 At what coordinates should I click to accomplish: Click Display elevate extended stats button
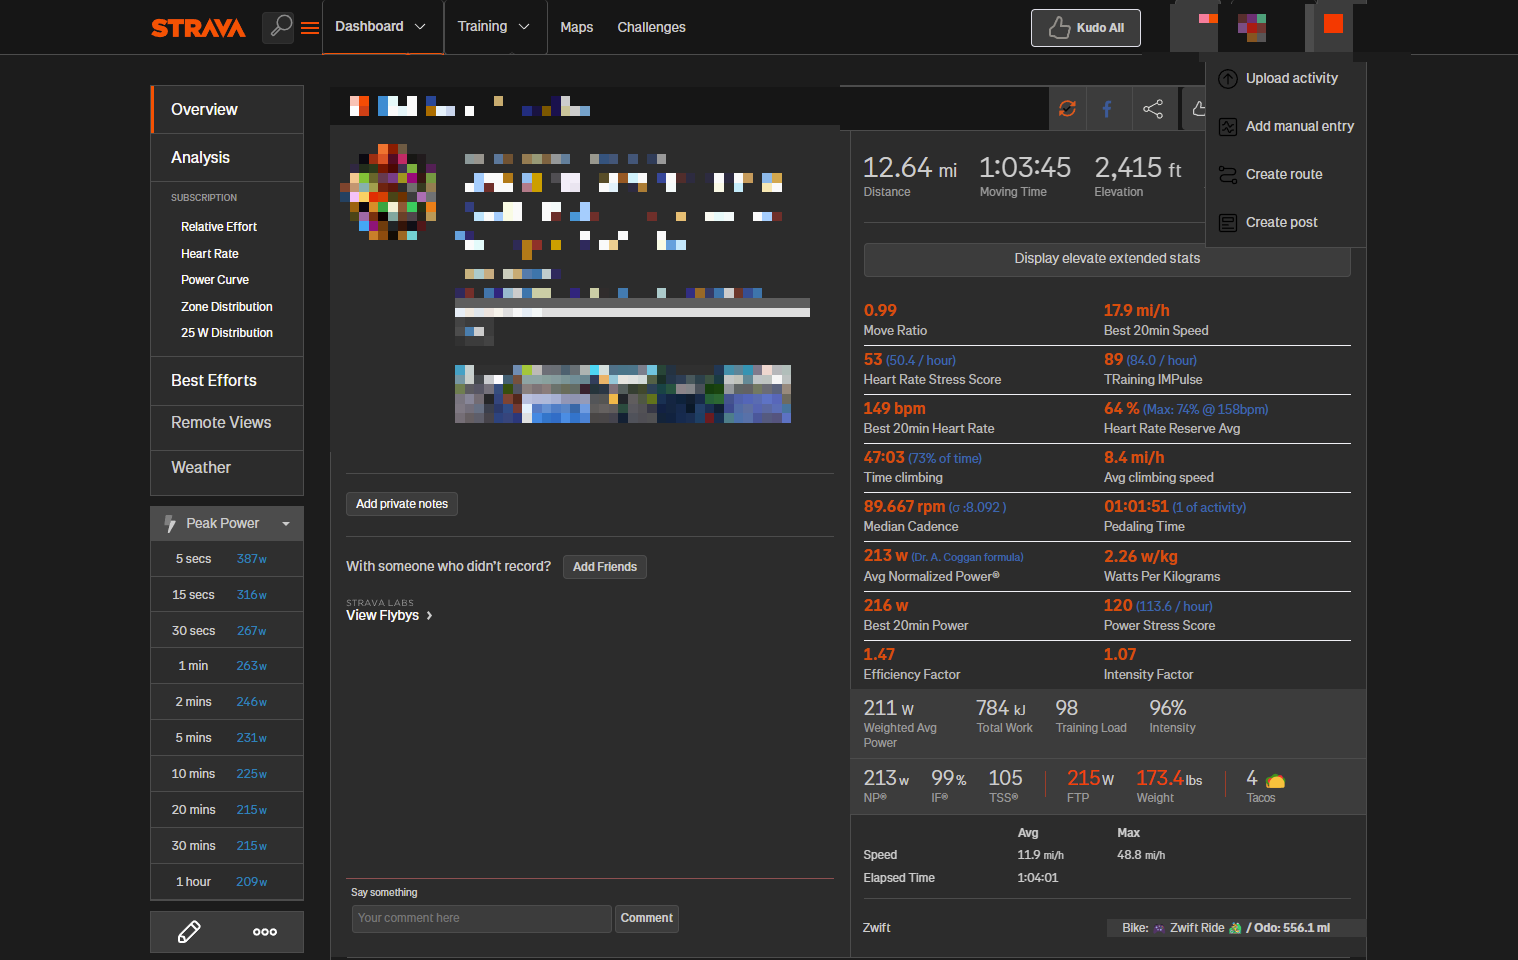click(x=1107, y=259)
